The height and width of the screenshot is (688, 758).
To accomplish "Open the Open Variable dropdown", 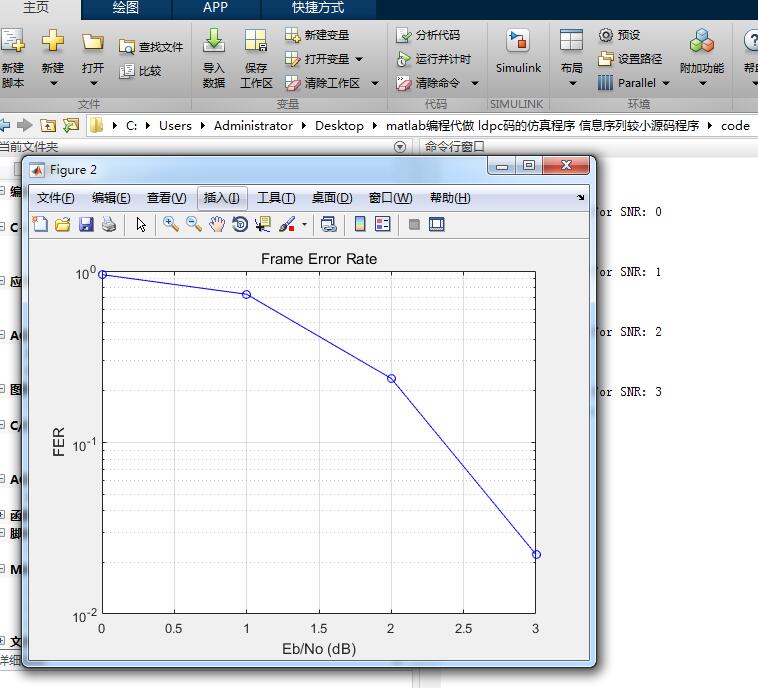I will click(359, 59).
